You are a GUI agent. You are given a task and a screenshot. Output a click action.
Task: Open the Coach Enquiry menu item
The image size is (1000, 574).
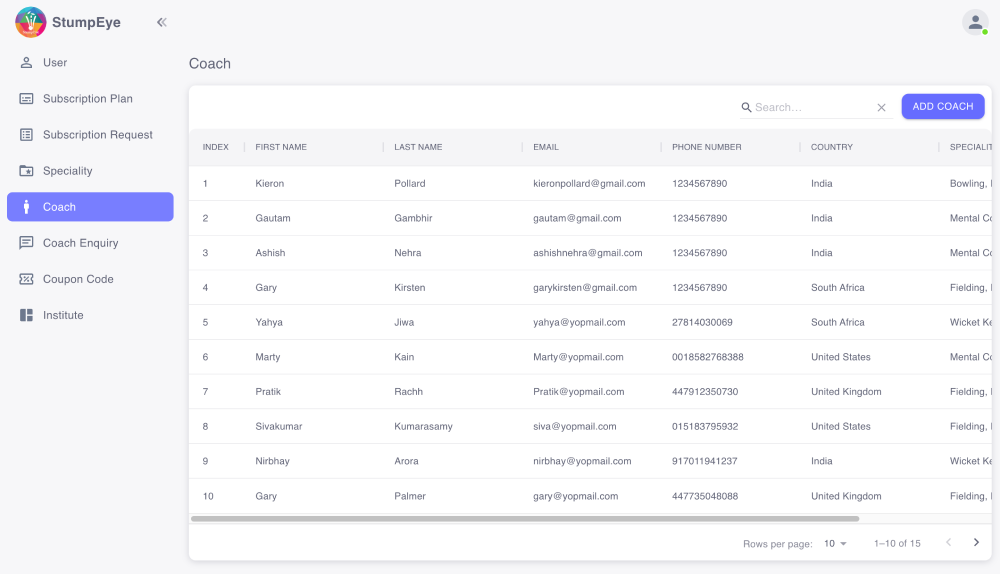pos(80,243)
